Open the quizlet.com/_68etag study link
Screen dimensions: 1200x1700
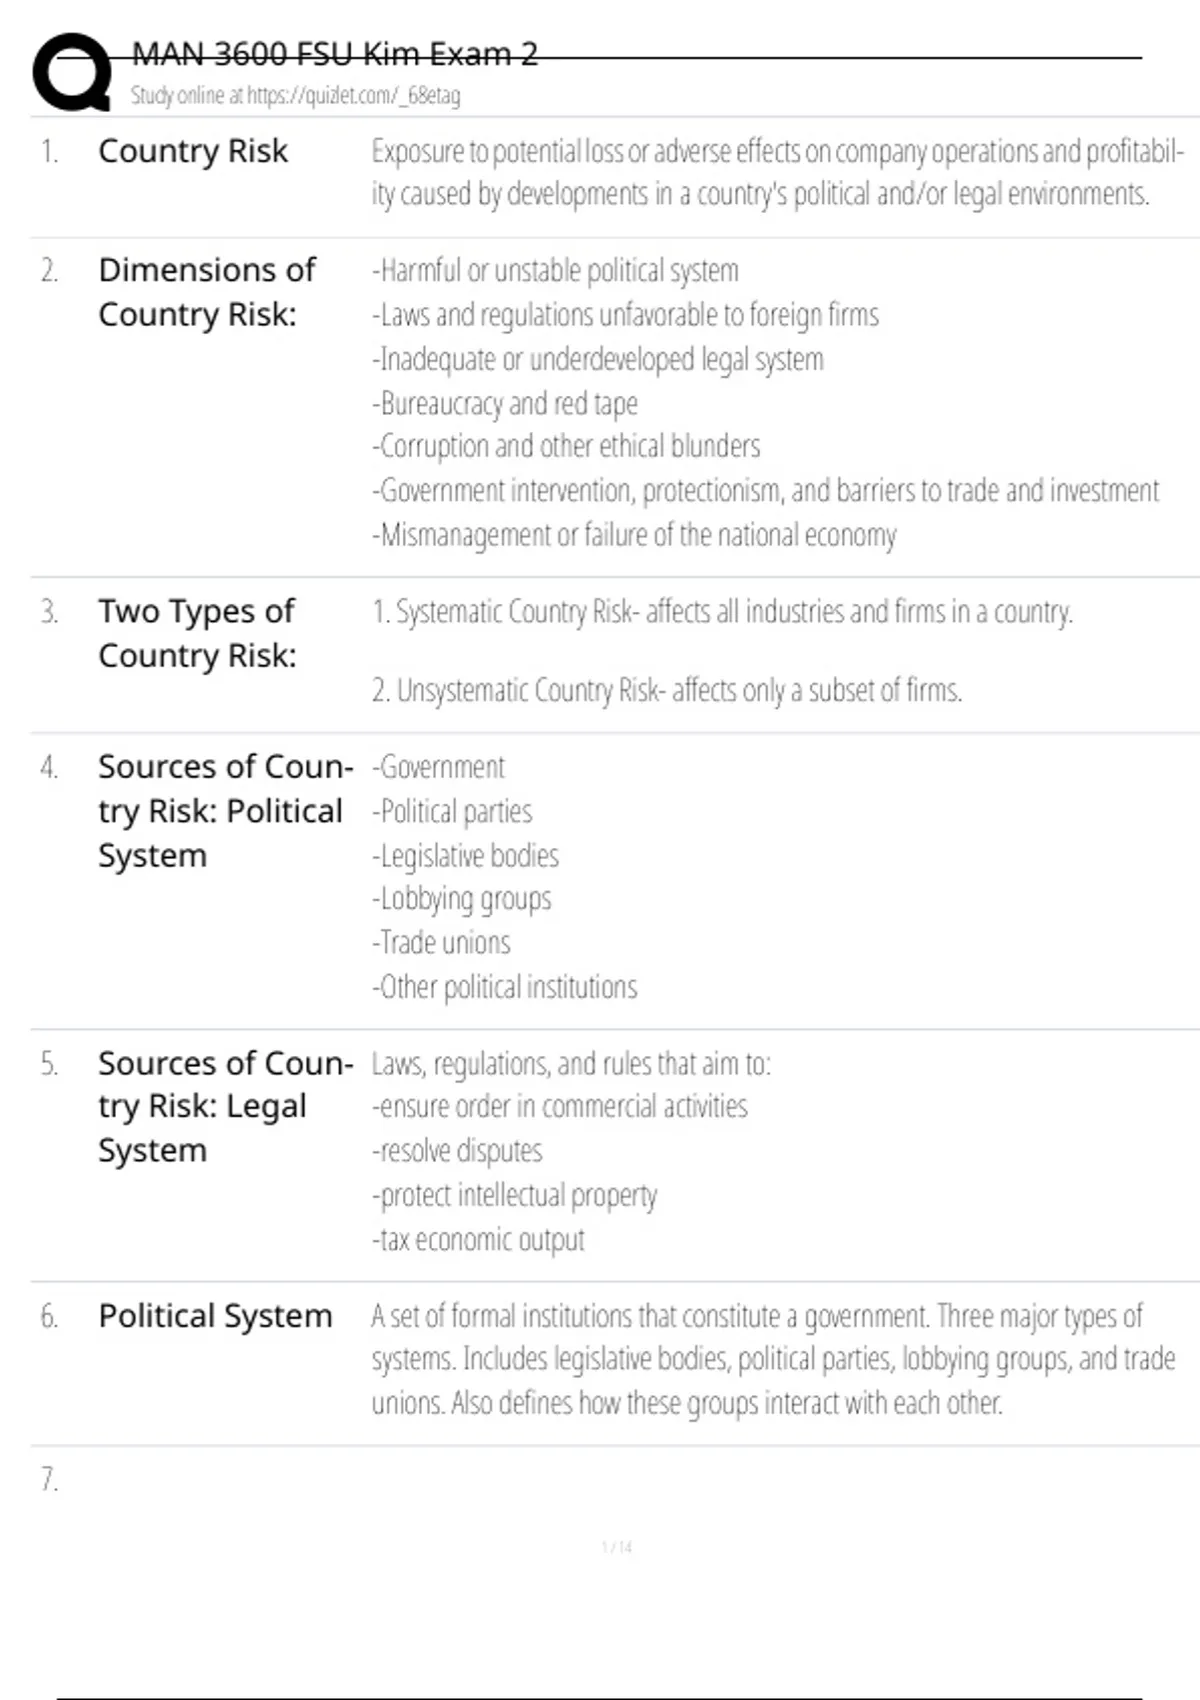353,96
